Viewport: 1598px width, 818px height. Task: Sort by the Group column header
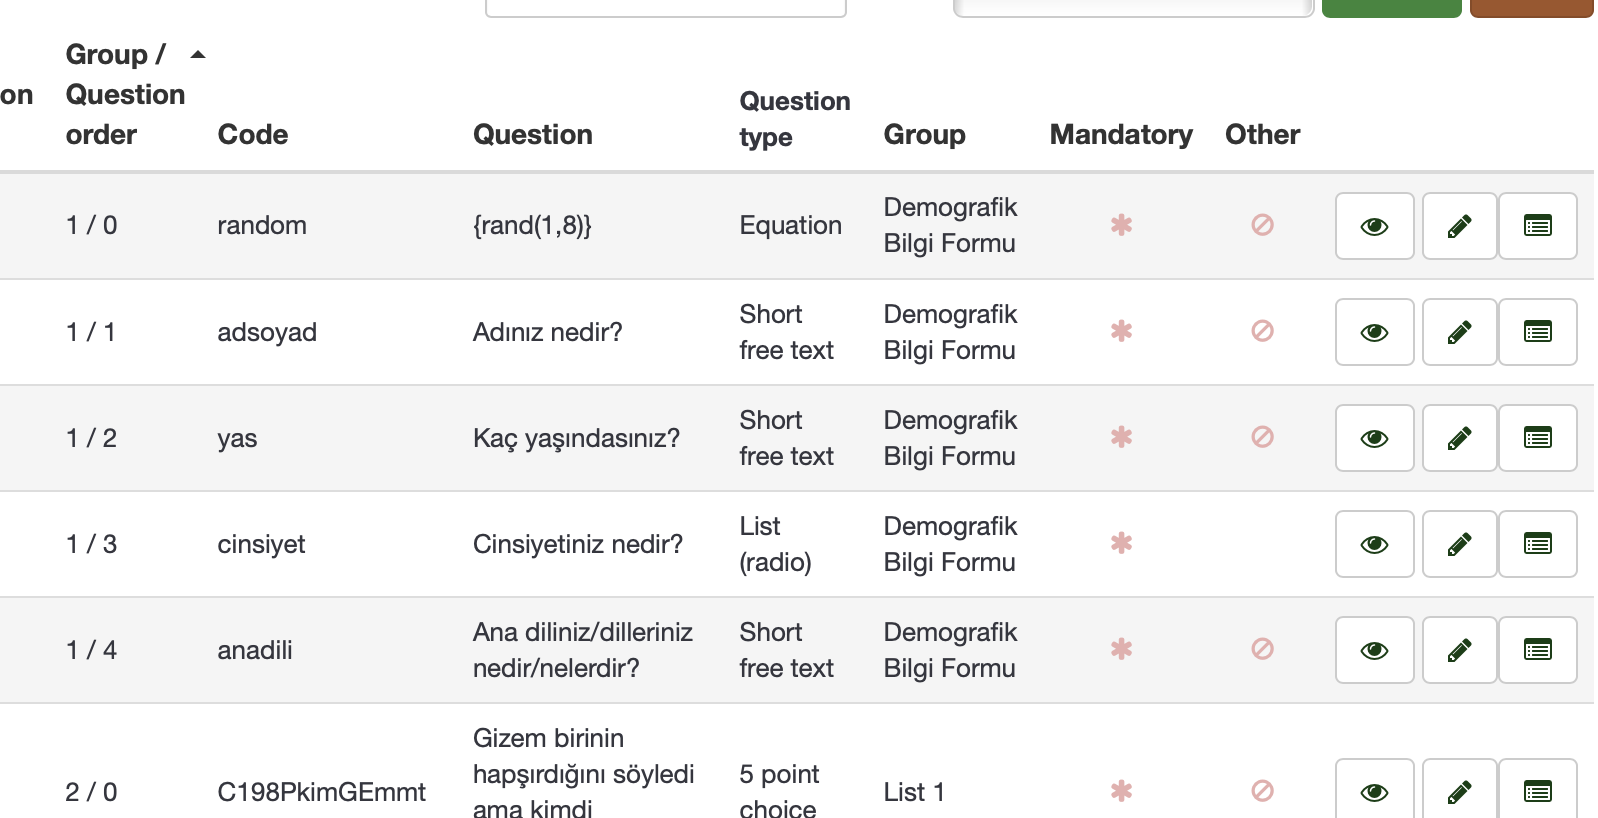pos(924,135)
